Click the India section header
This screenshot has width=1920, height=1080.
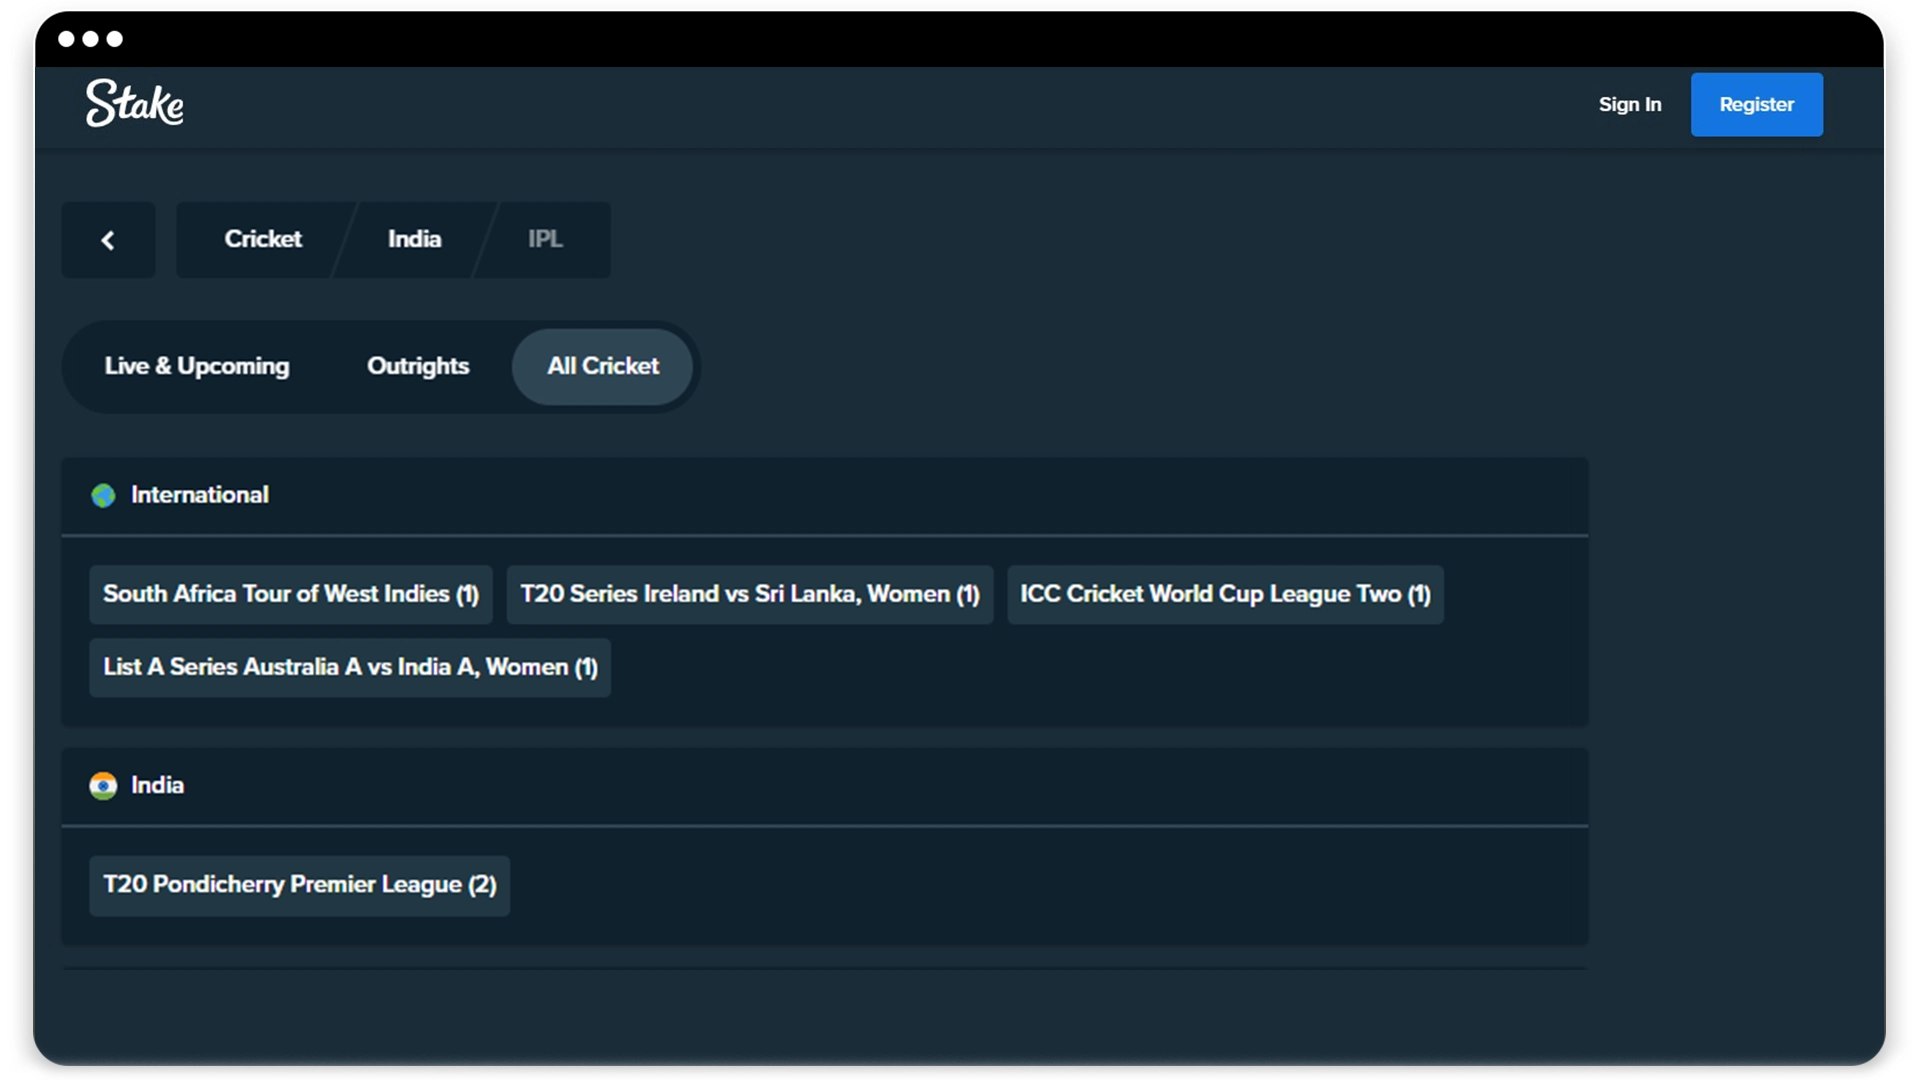(158, 786)
